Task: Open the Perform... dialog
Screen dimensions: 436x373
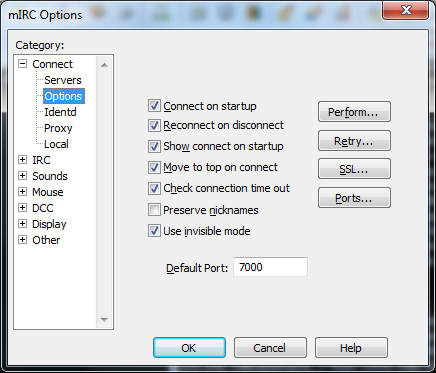Action: point(354,112)
